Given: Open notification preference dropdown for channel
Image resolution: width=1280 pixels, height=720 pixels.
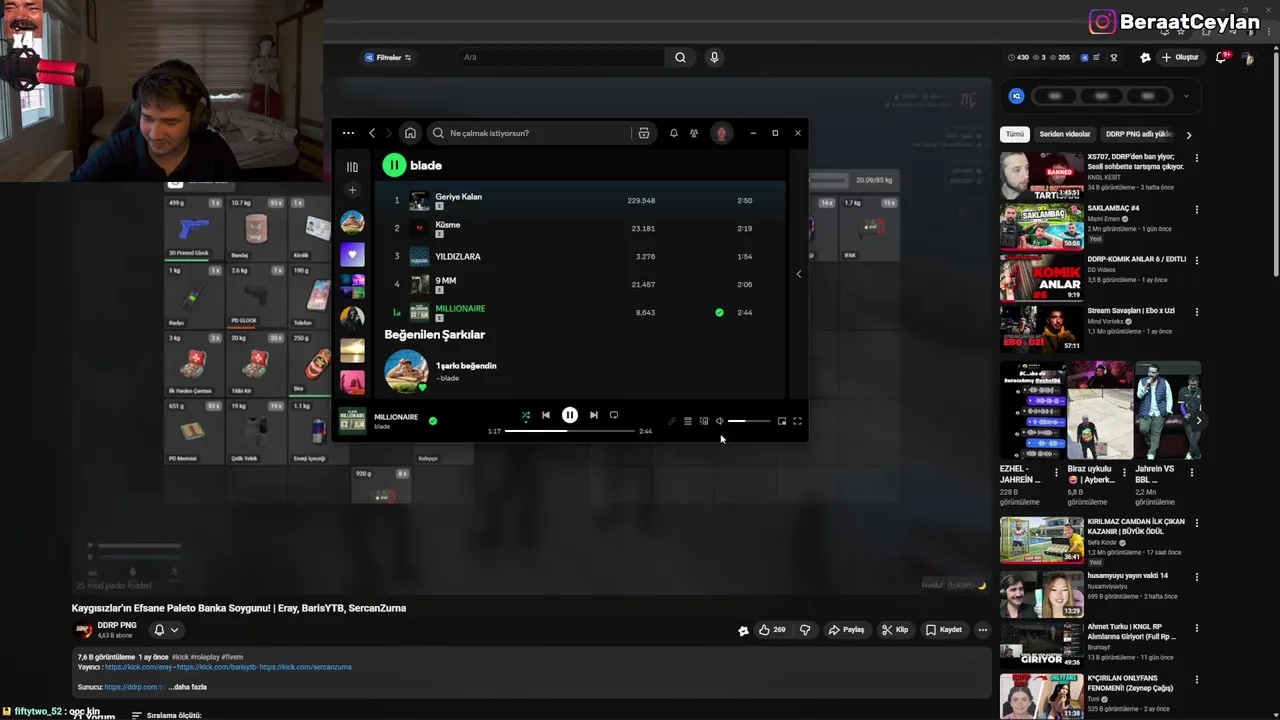Looking at the screenshot, I should pos(166,630).
